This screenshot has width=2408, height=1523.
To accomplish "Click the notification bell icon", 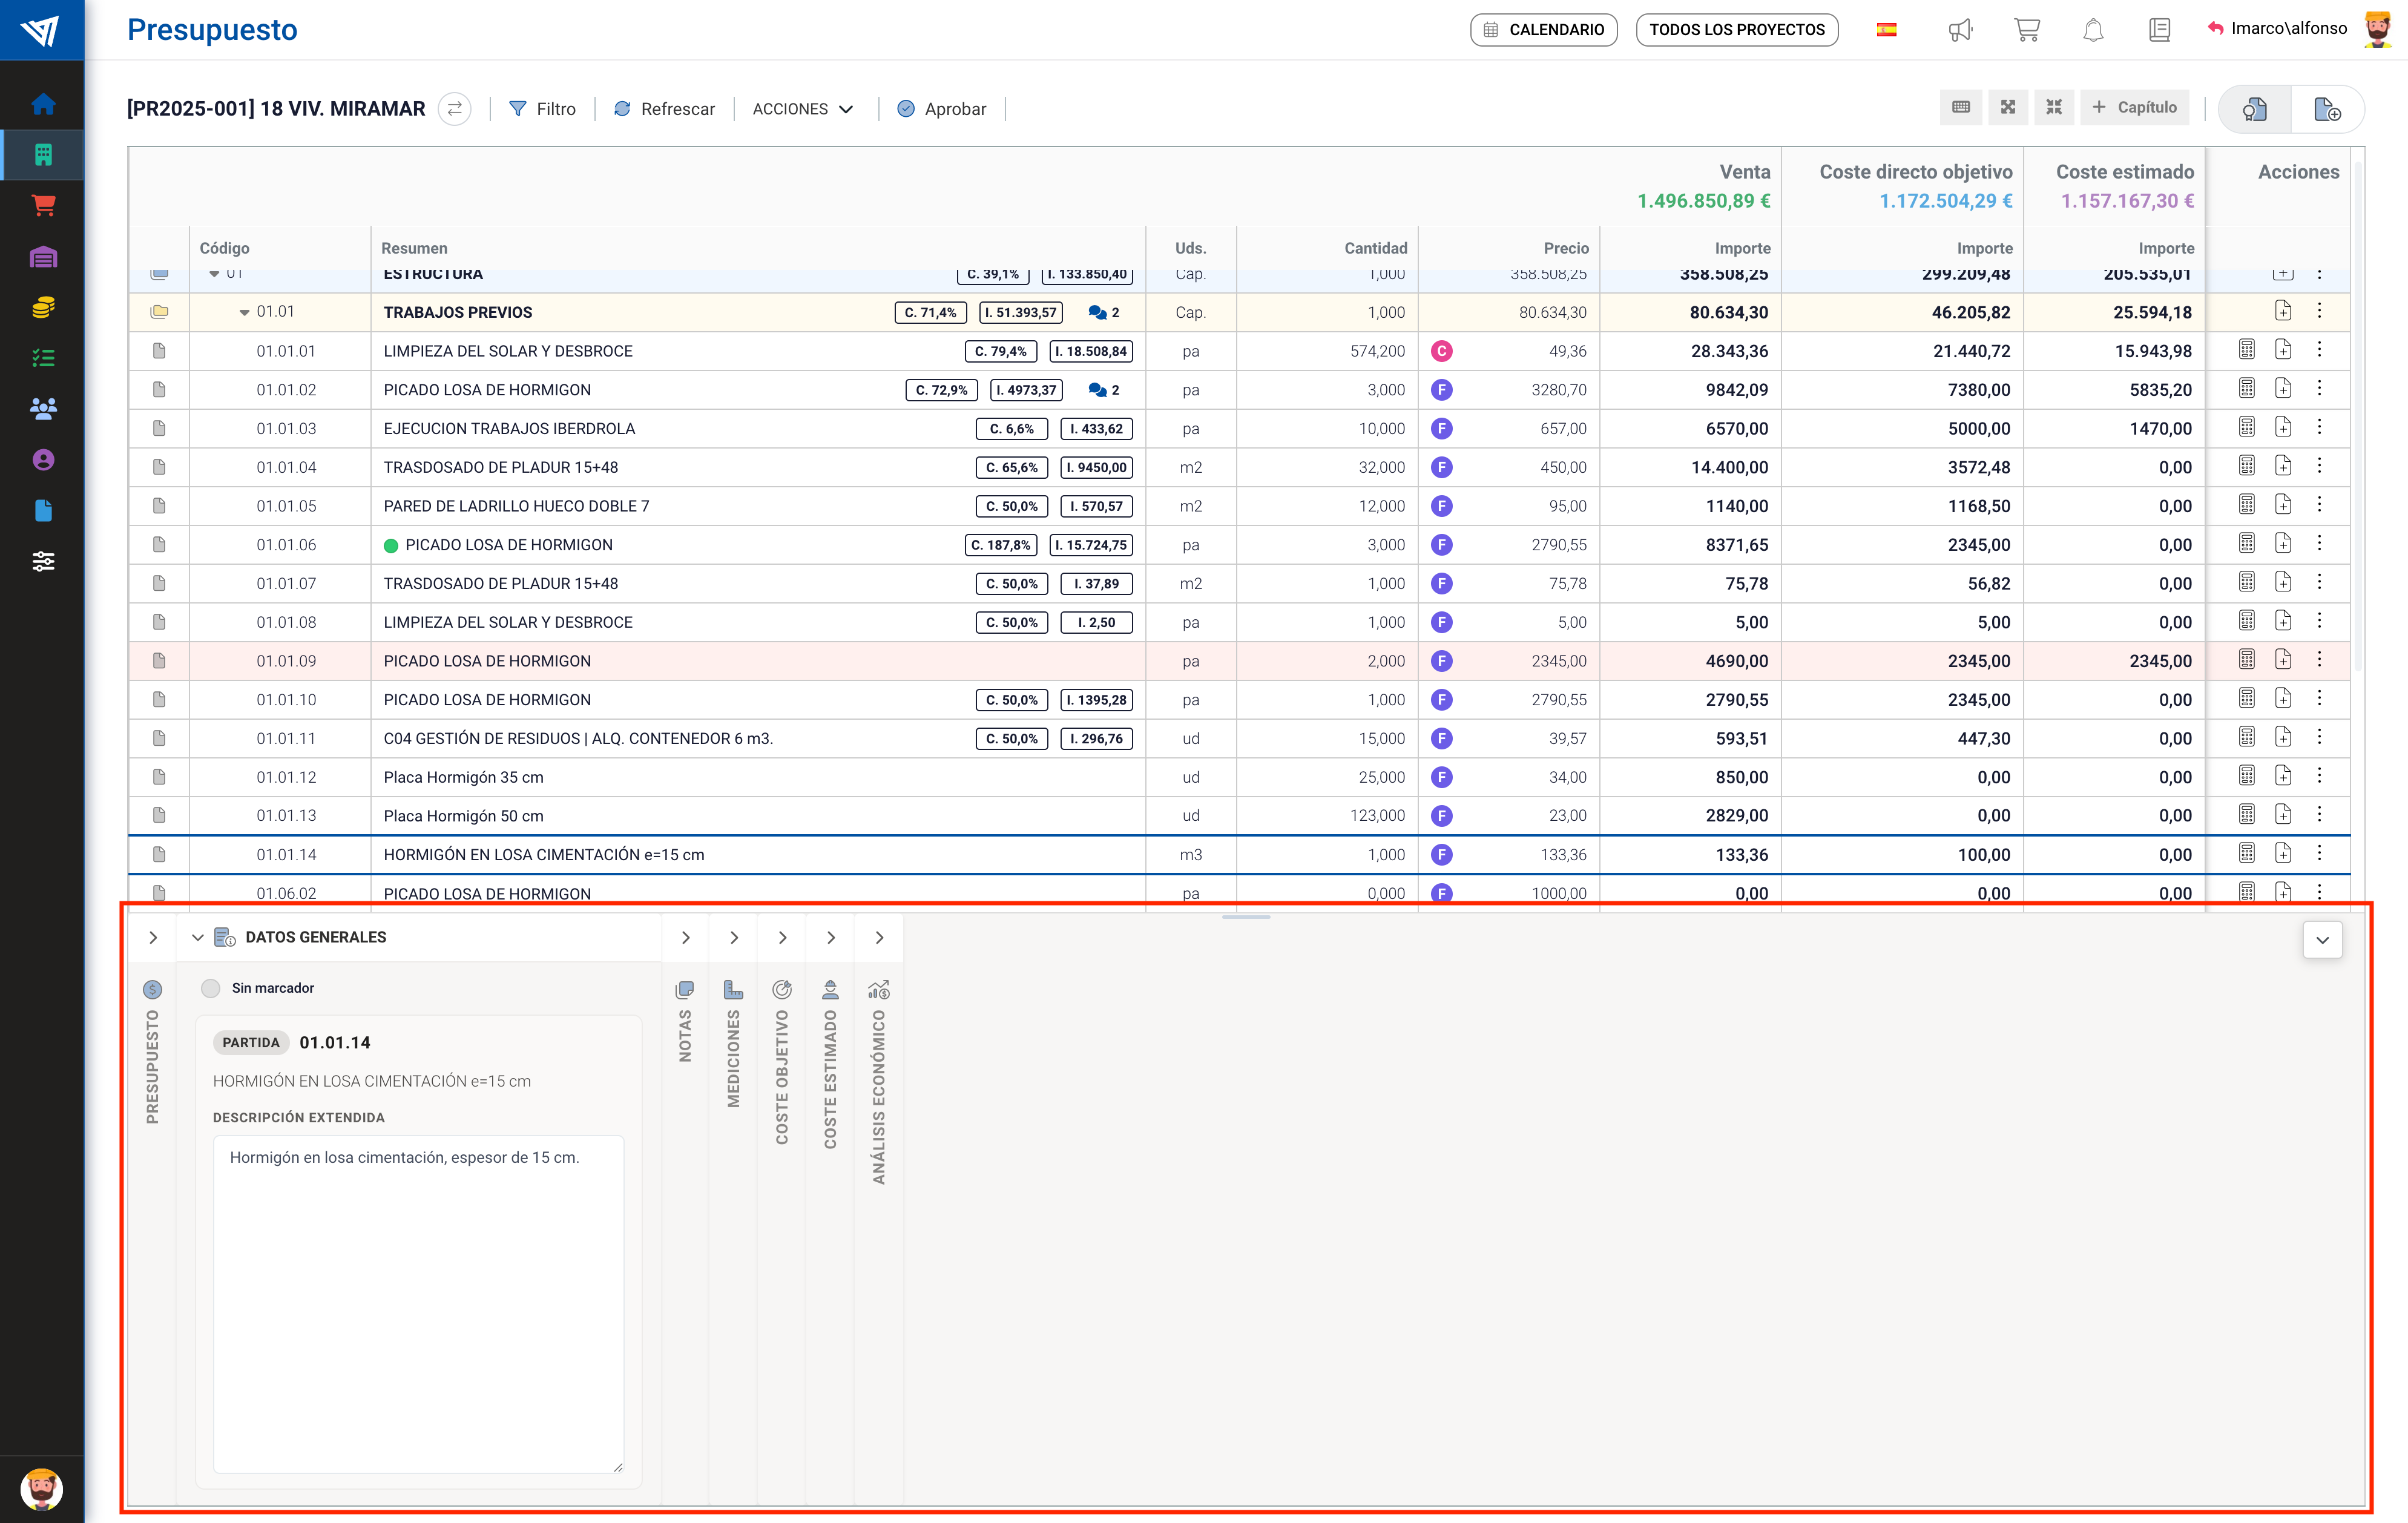I will click(2092, 30).
